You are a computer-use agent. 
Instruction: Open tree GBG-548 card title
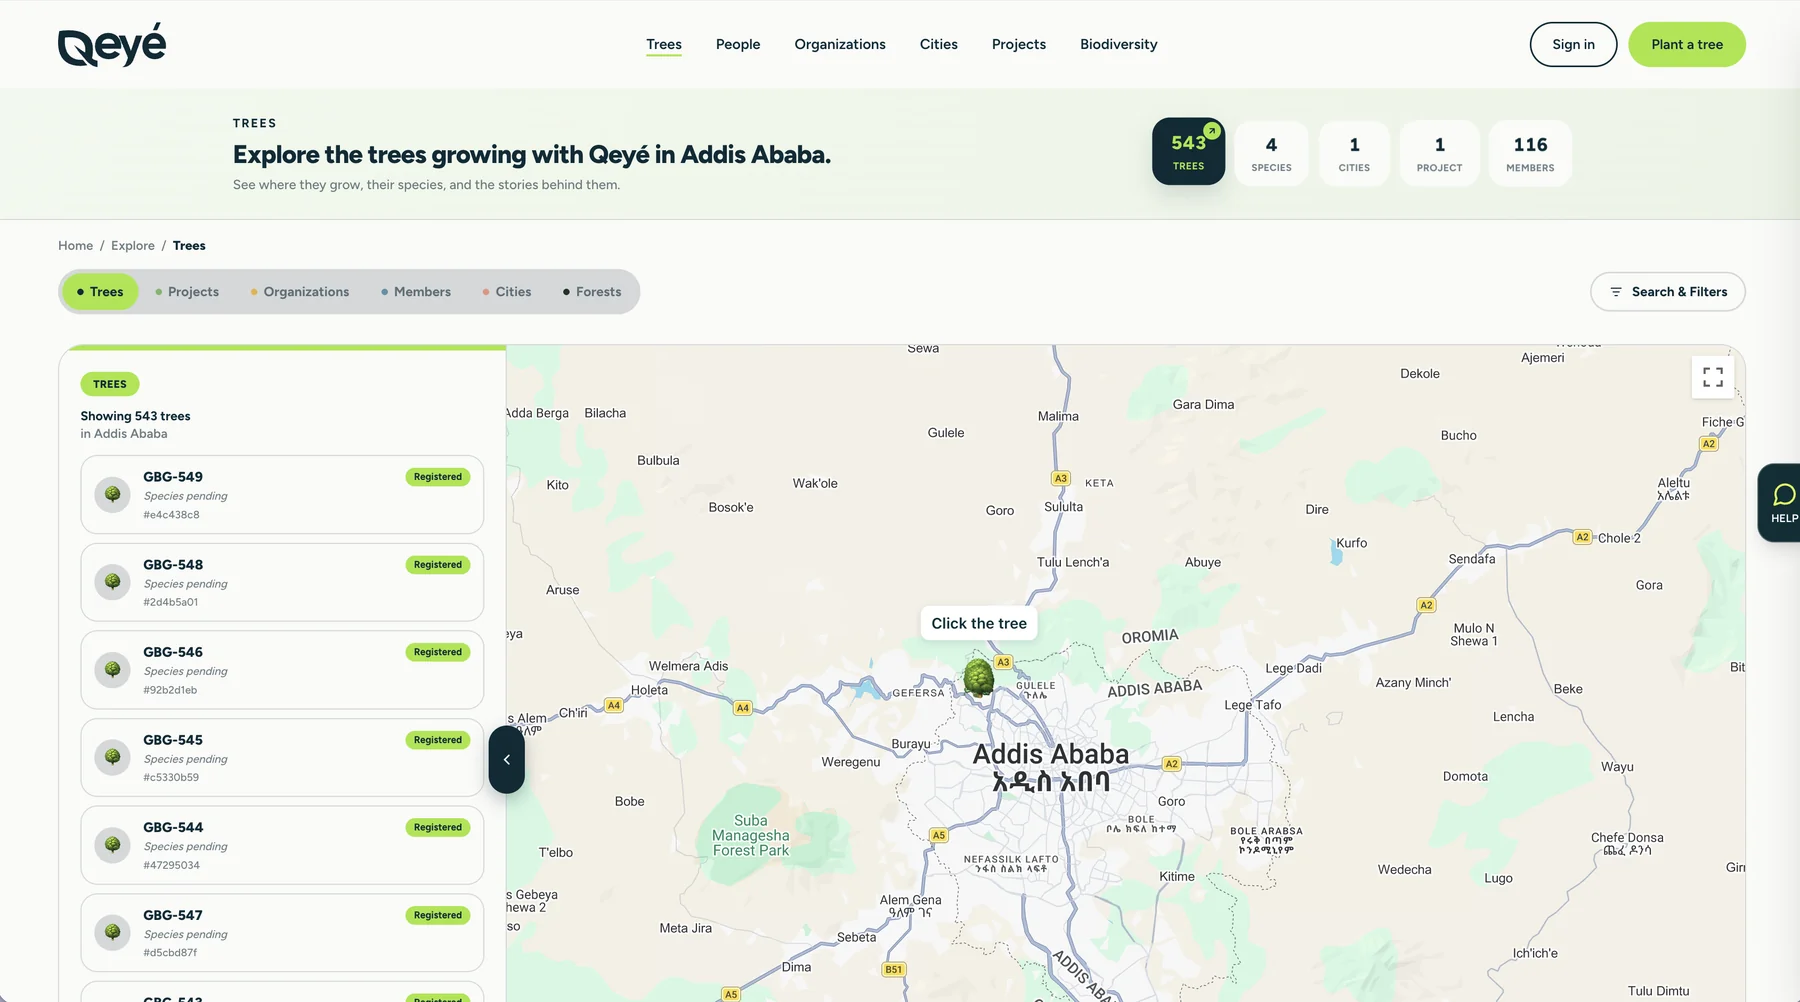(x=173, y=565)
